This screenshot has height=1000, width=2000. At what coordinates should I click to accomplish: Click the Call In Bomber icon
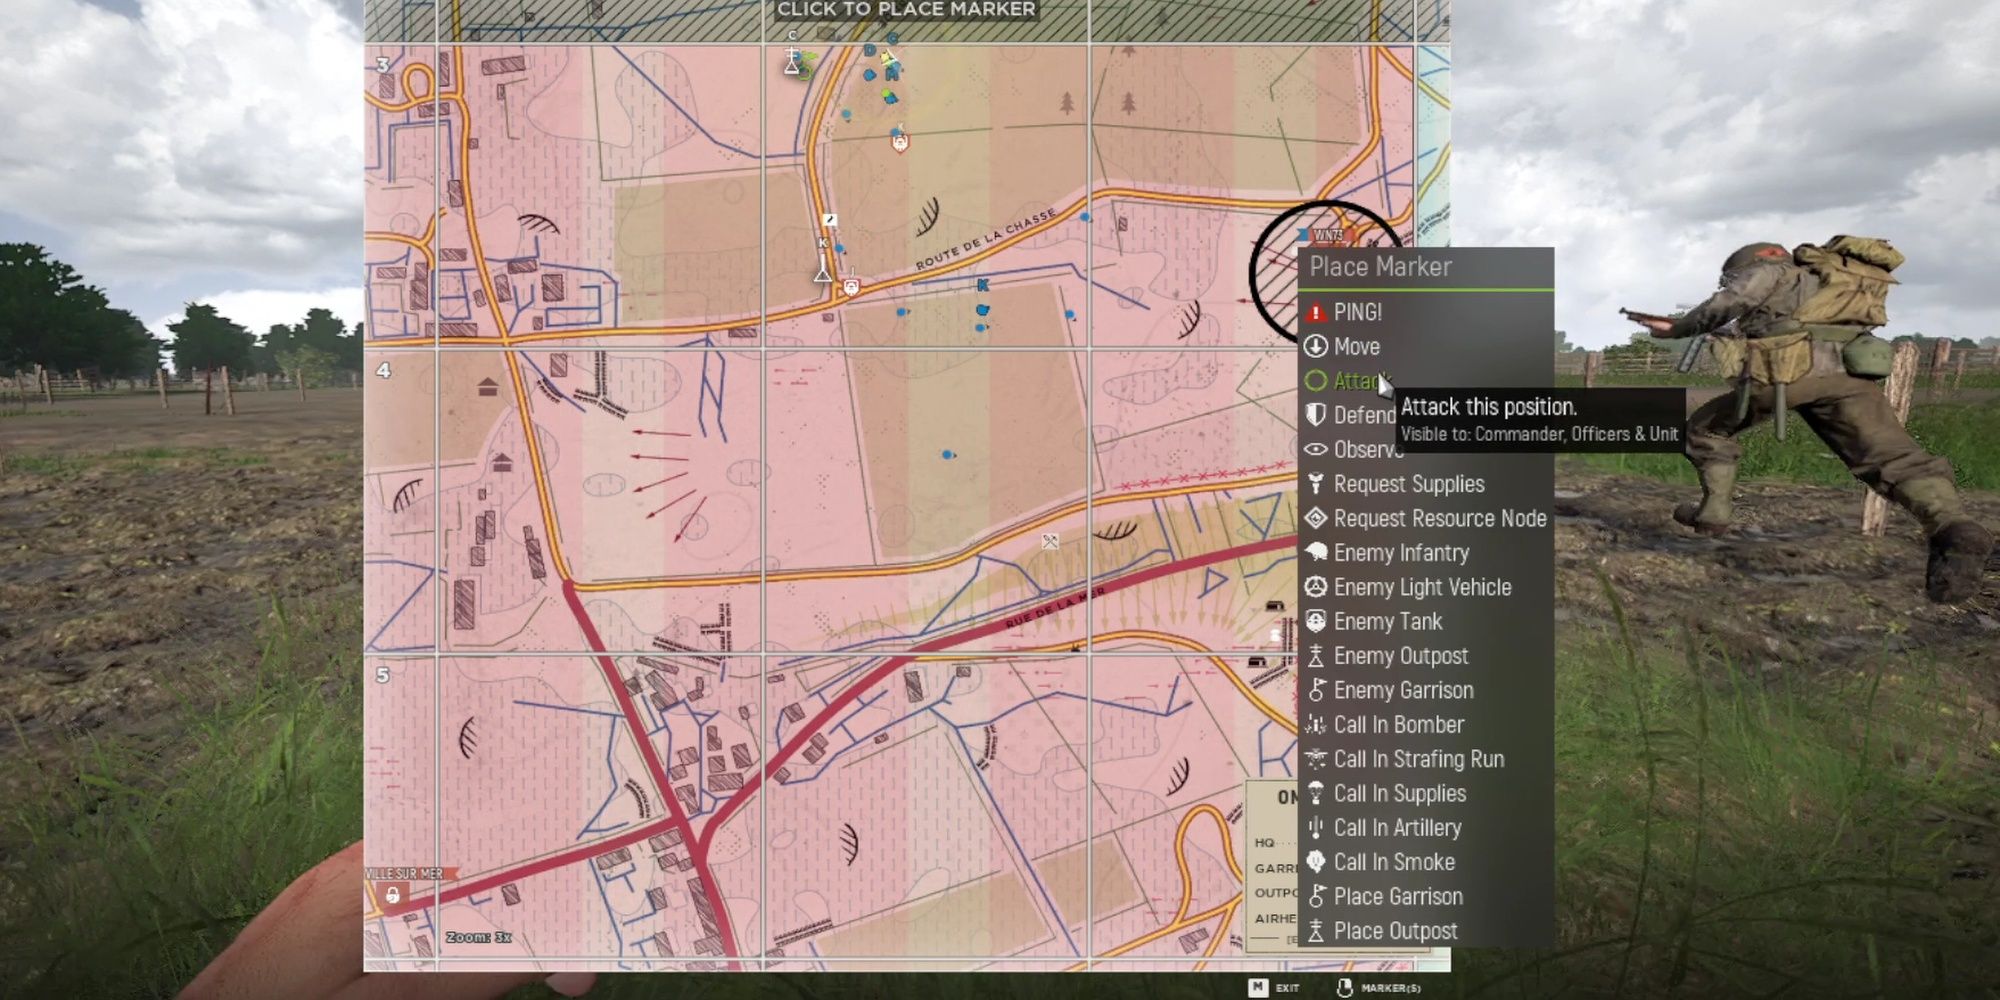[1316, 725]
